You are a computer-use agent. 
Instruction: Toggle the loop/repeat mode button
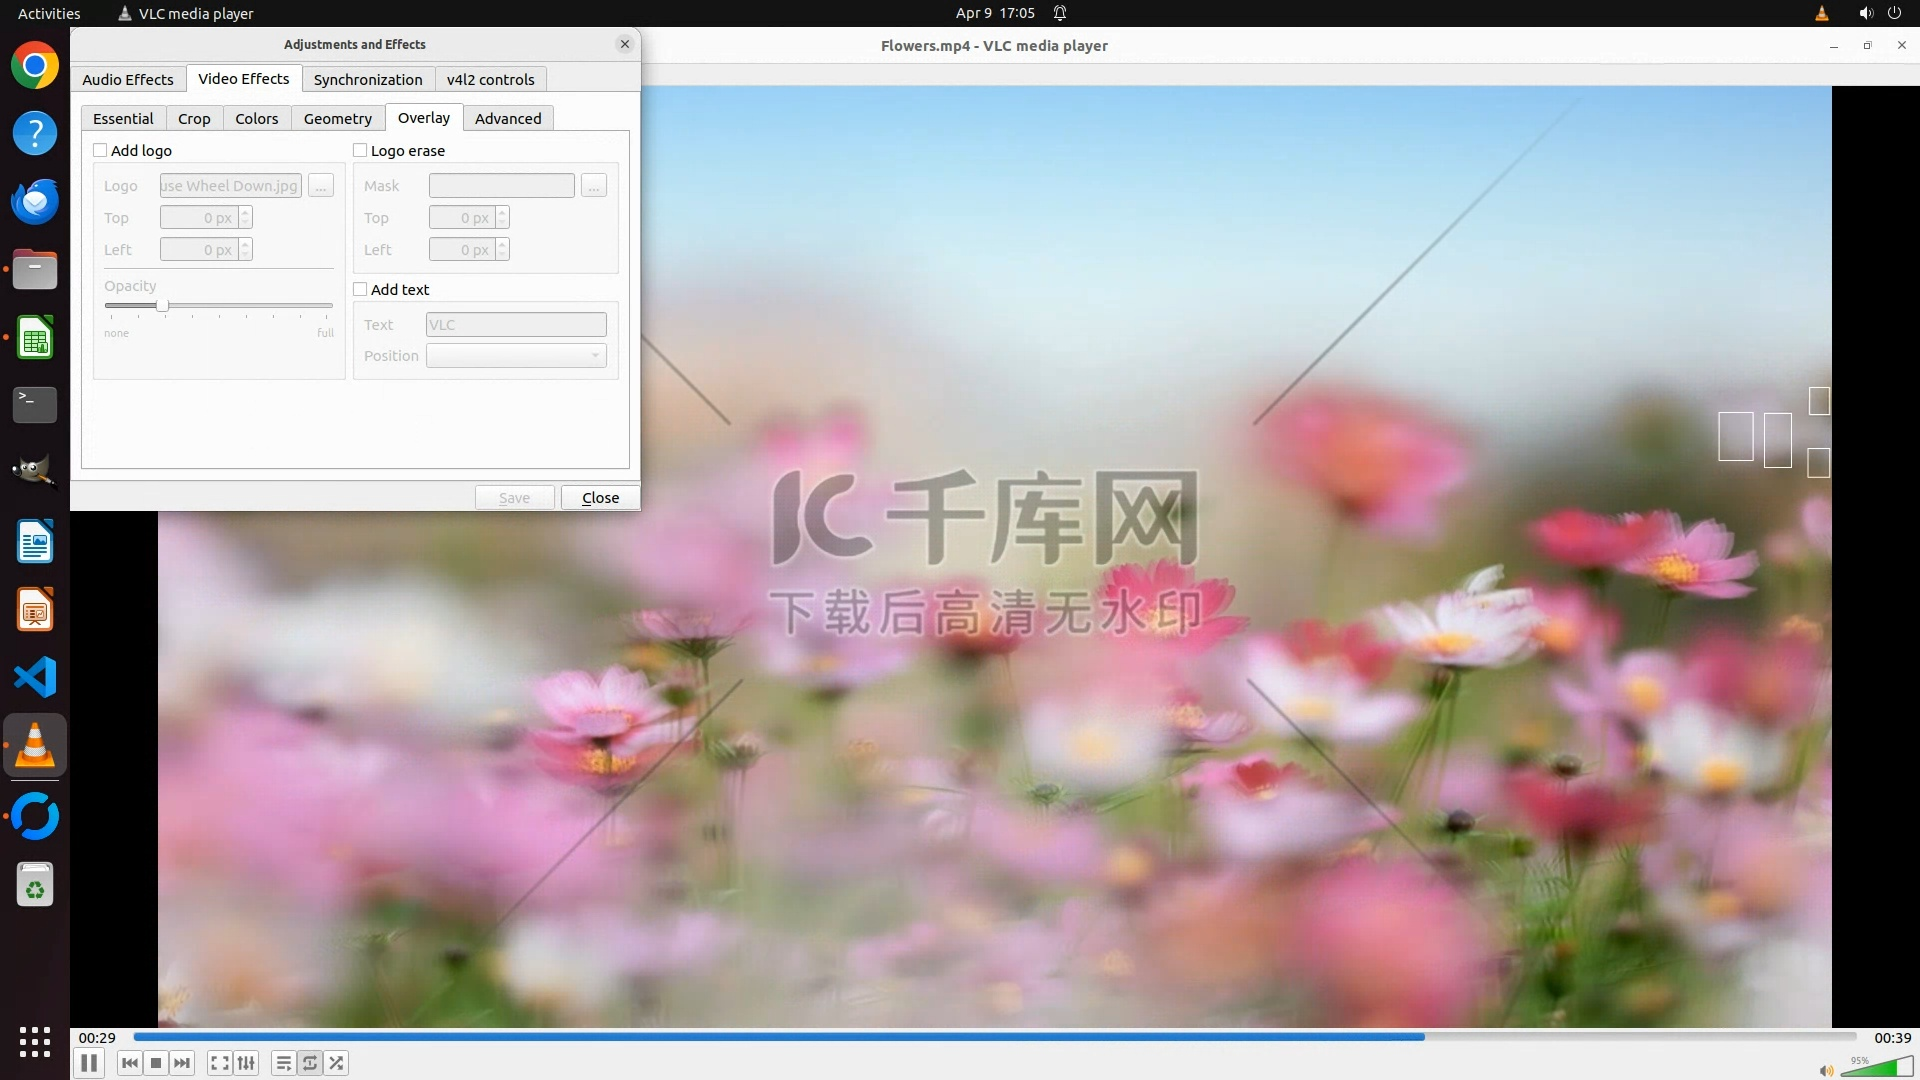tap(310, 1063)
